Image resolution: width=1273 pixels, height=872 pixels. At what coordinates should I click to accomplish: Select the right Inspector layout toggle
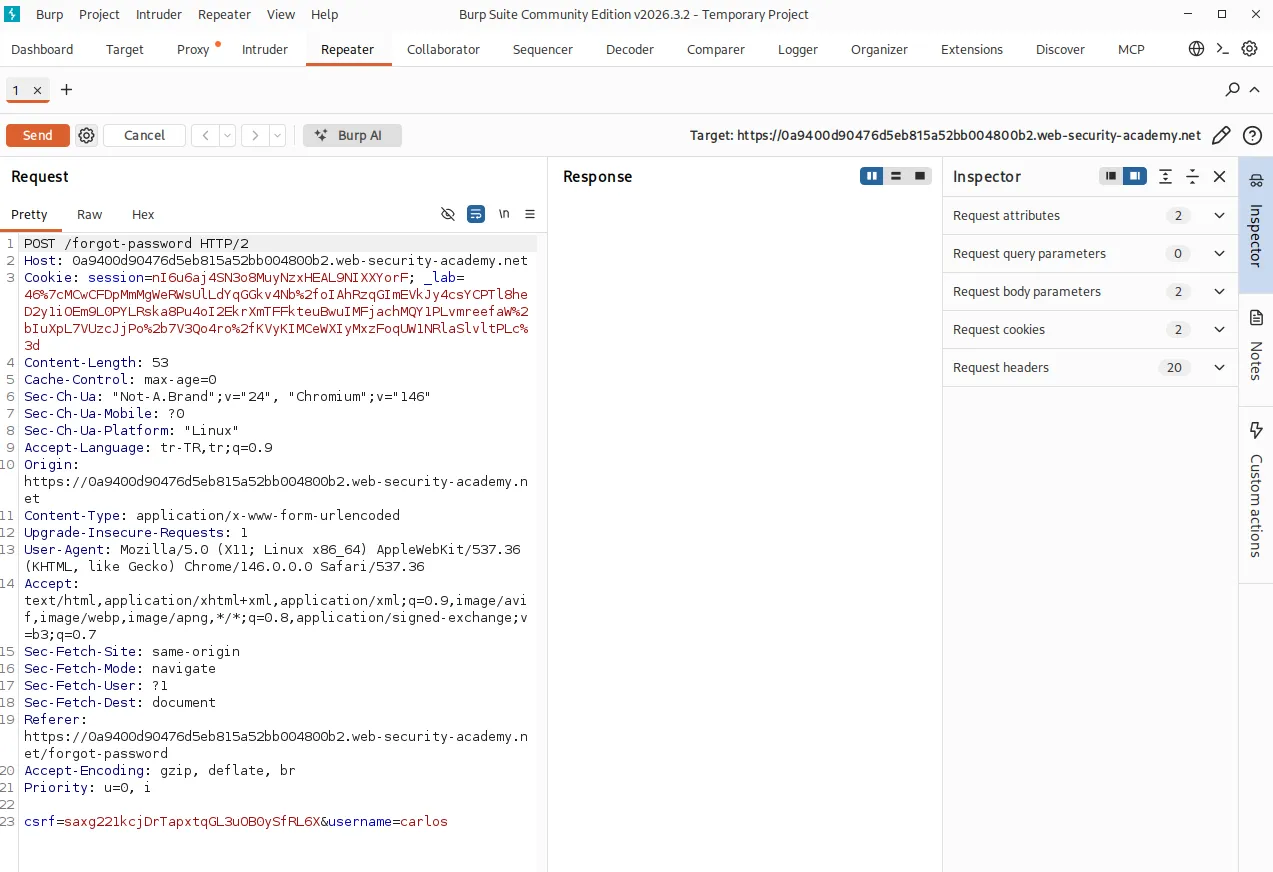tap(1135, 176)
